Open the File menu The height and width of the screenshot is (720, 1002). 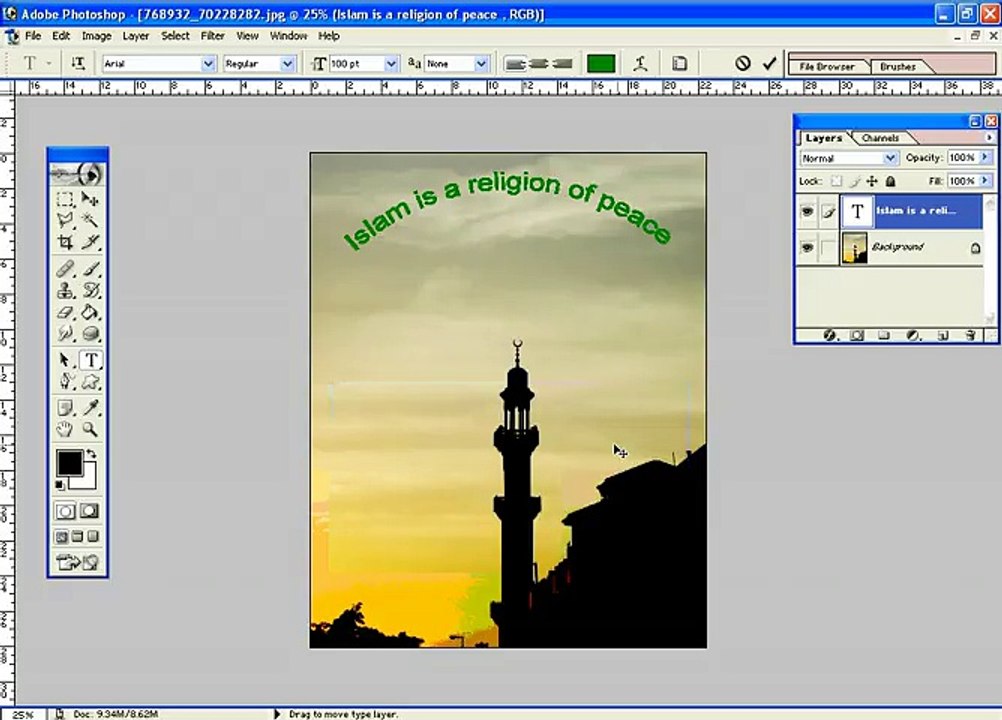[33, 36]
